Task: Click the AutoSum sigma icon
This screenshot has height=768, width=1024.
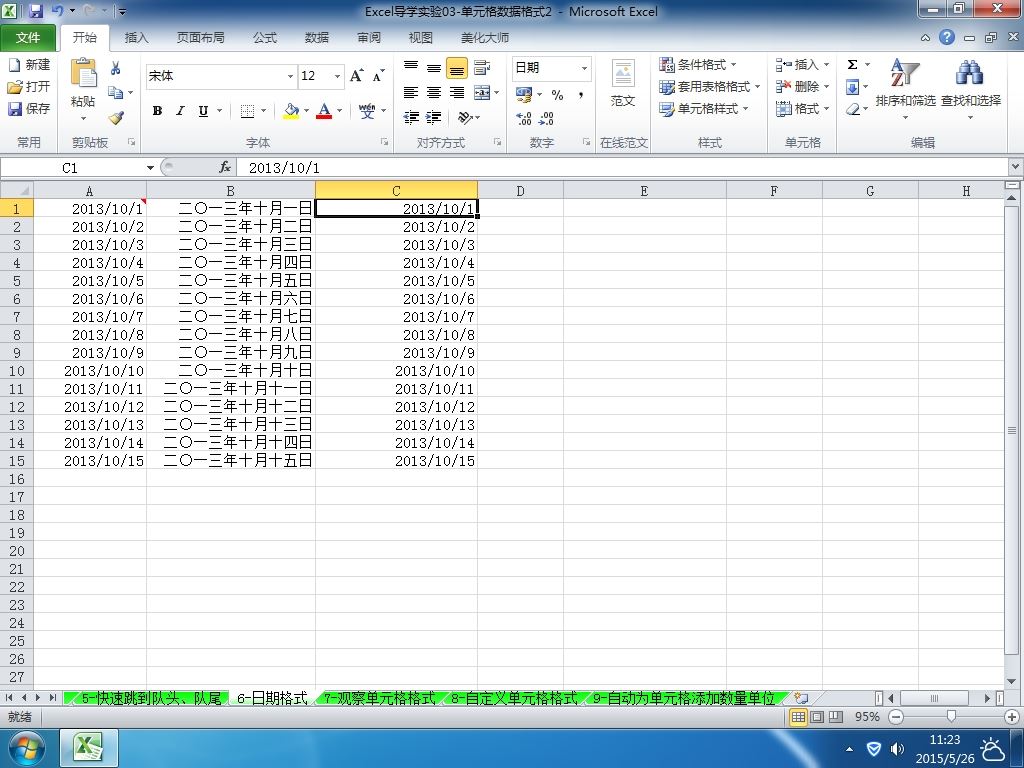Action: 852,65
